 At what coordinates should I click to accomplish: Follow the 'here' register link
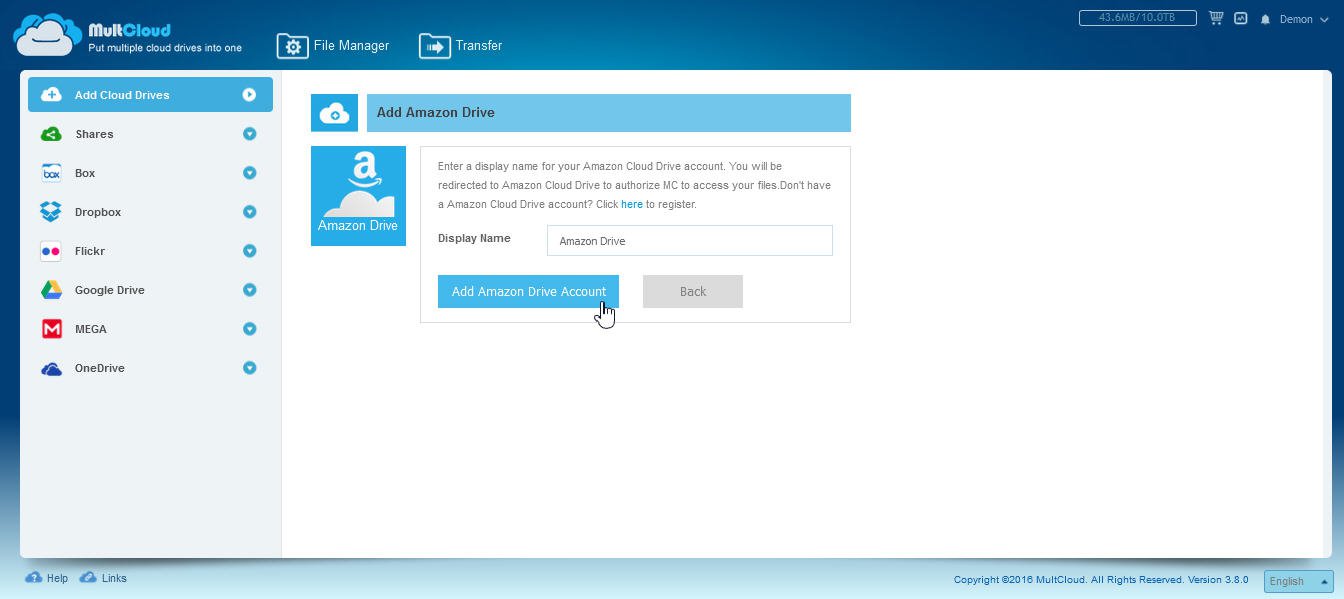[x=632, y=204]
